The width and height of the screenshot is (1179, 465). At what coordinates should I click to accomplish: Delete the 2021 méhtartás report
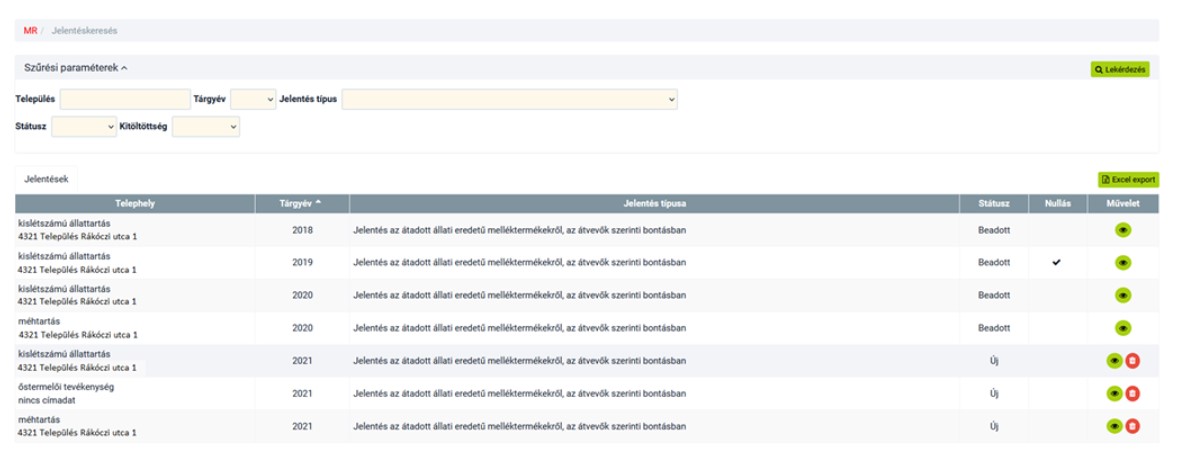click(1132, 426)
